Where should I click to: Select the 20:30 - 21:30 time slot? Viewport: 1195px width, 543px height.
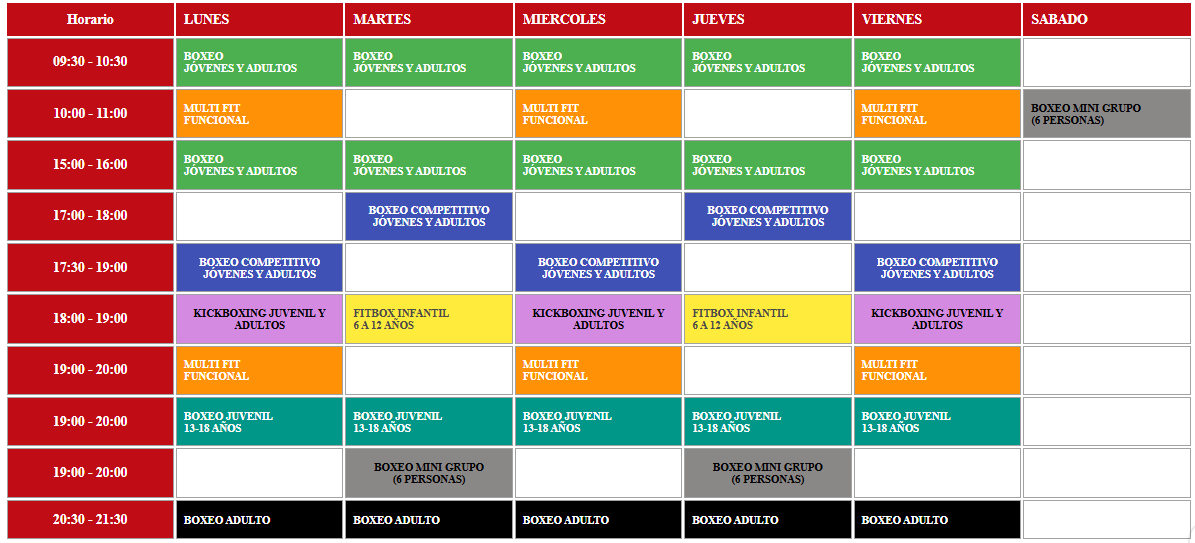tap(90, 520)
